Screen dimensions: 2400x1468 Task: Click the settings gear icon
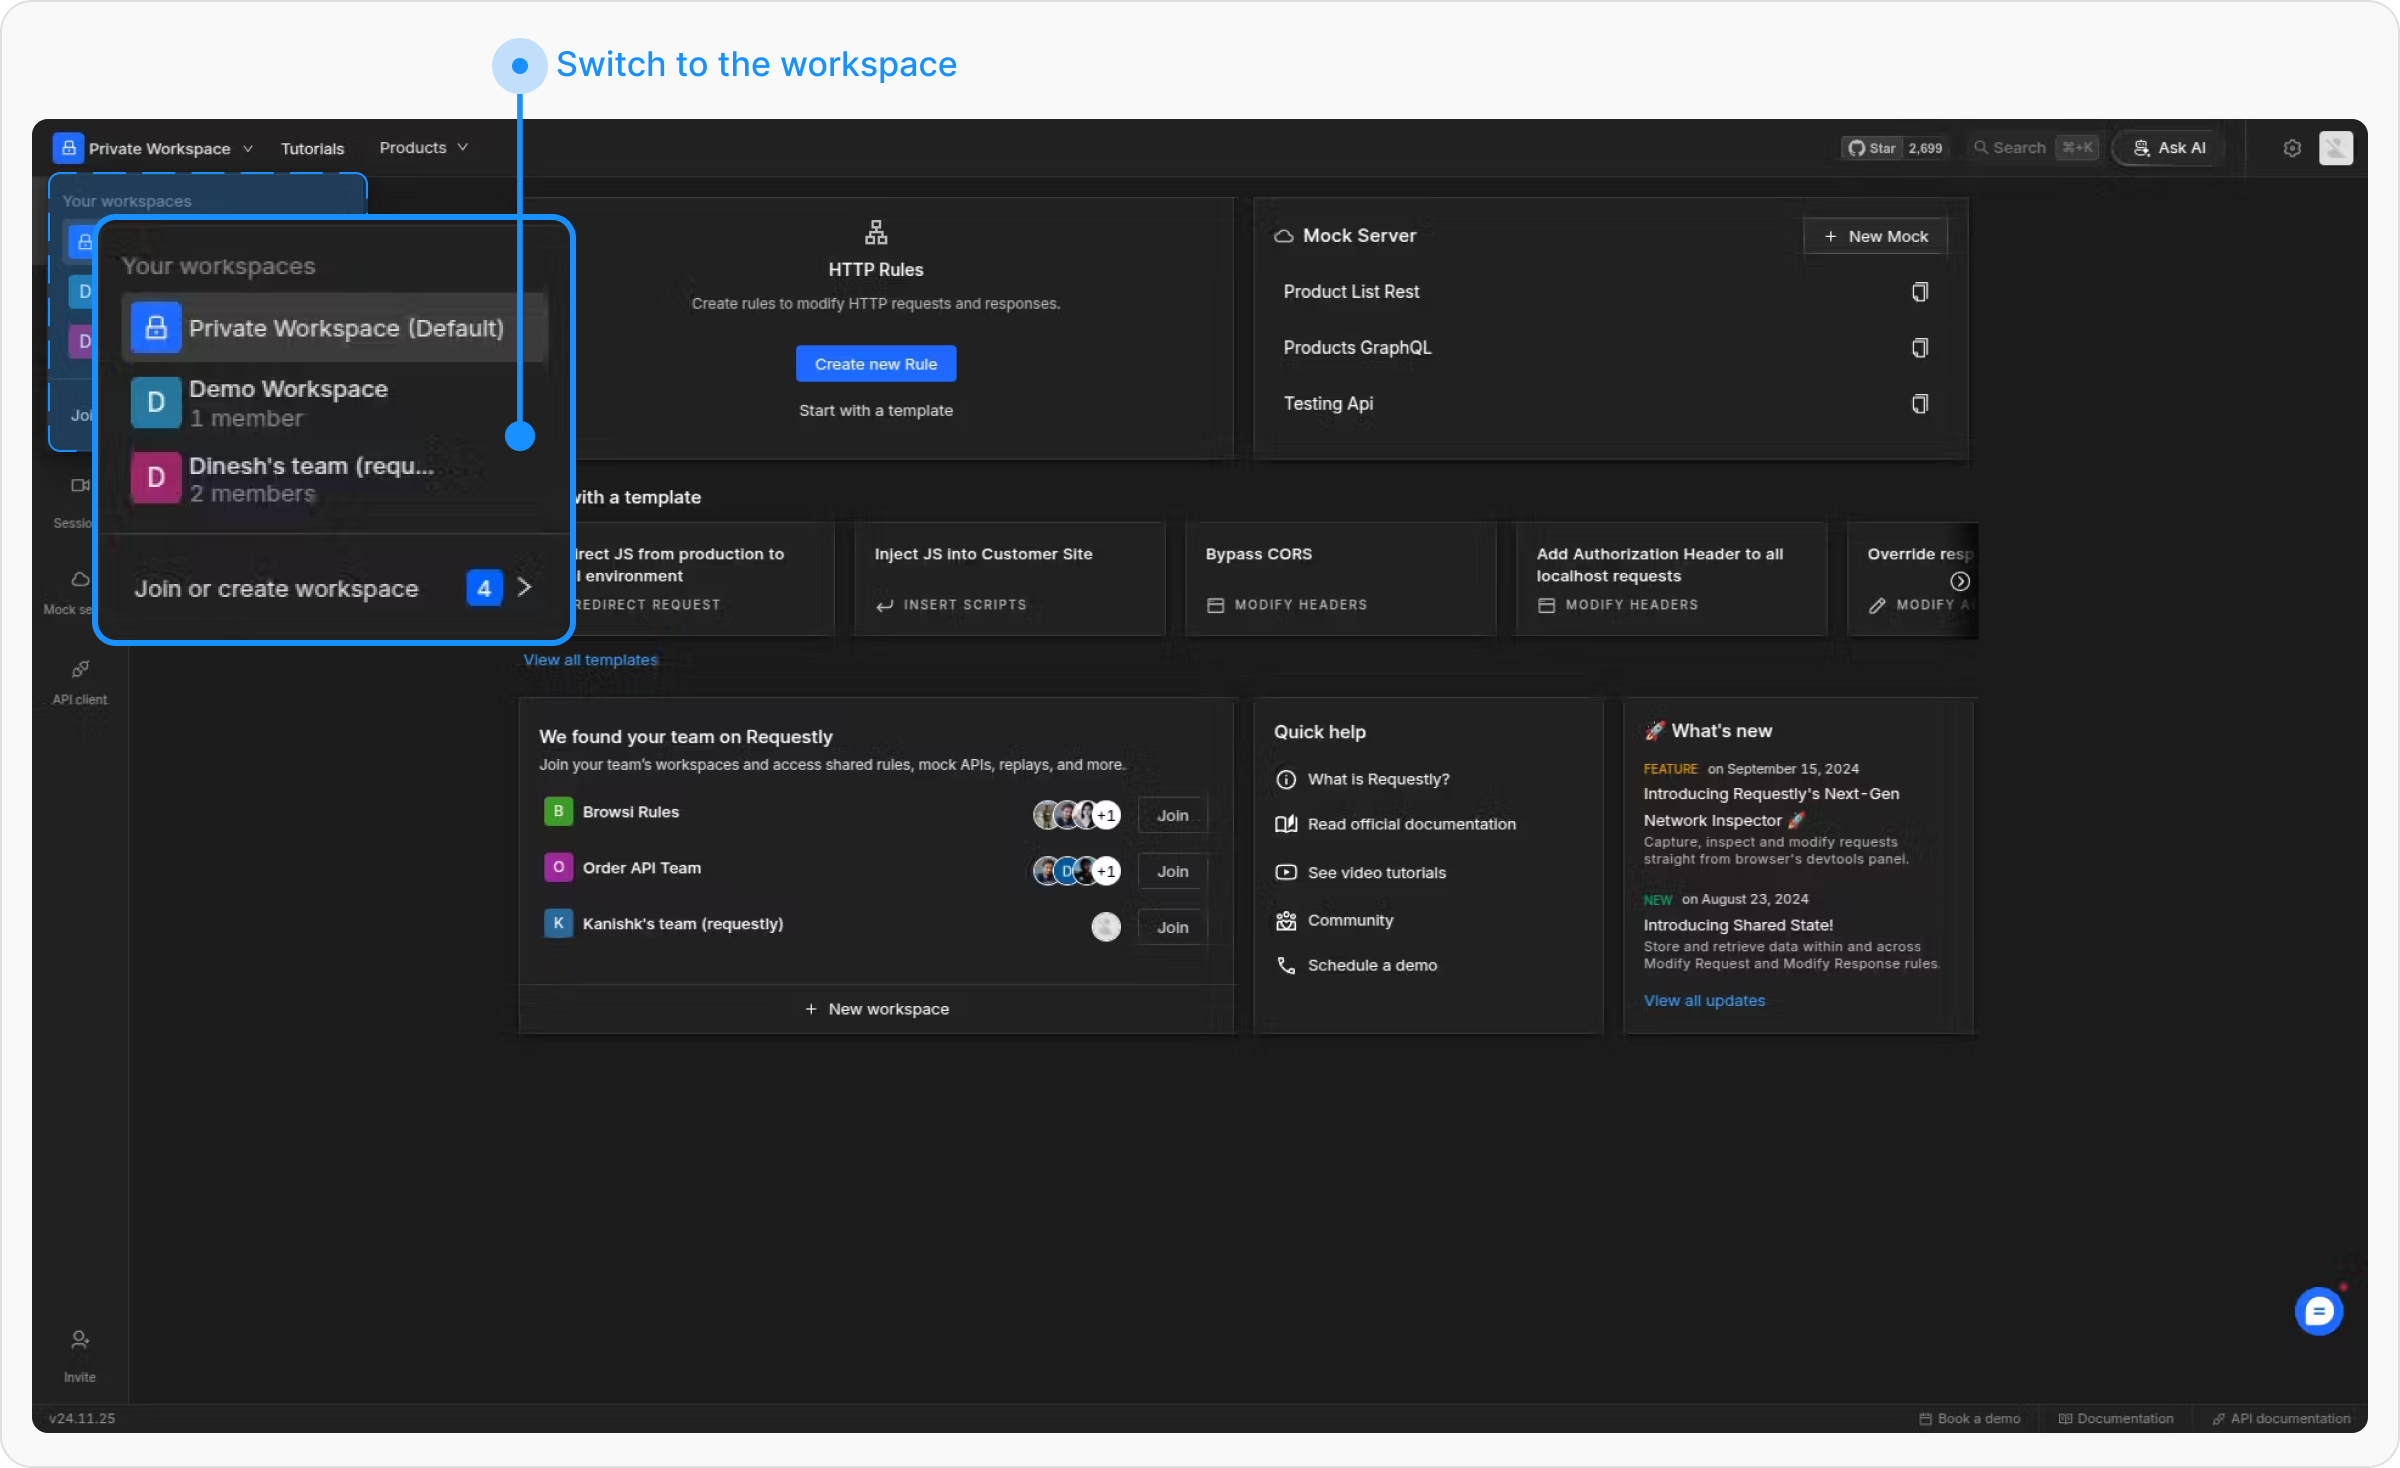pyautogui.click(x=2292, y=148)
